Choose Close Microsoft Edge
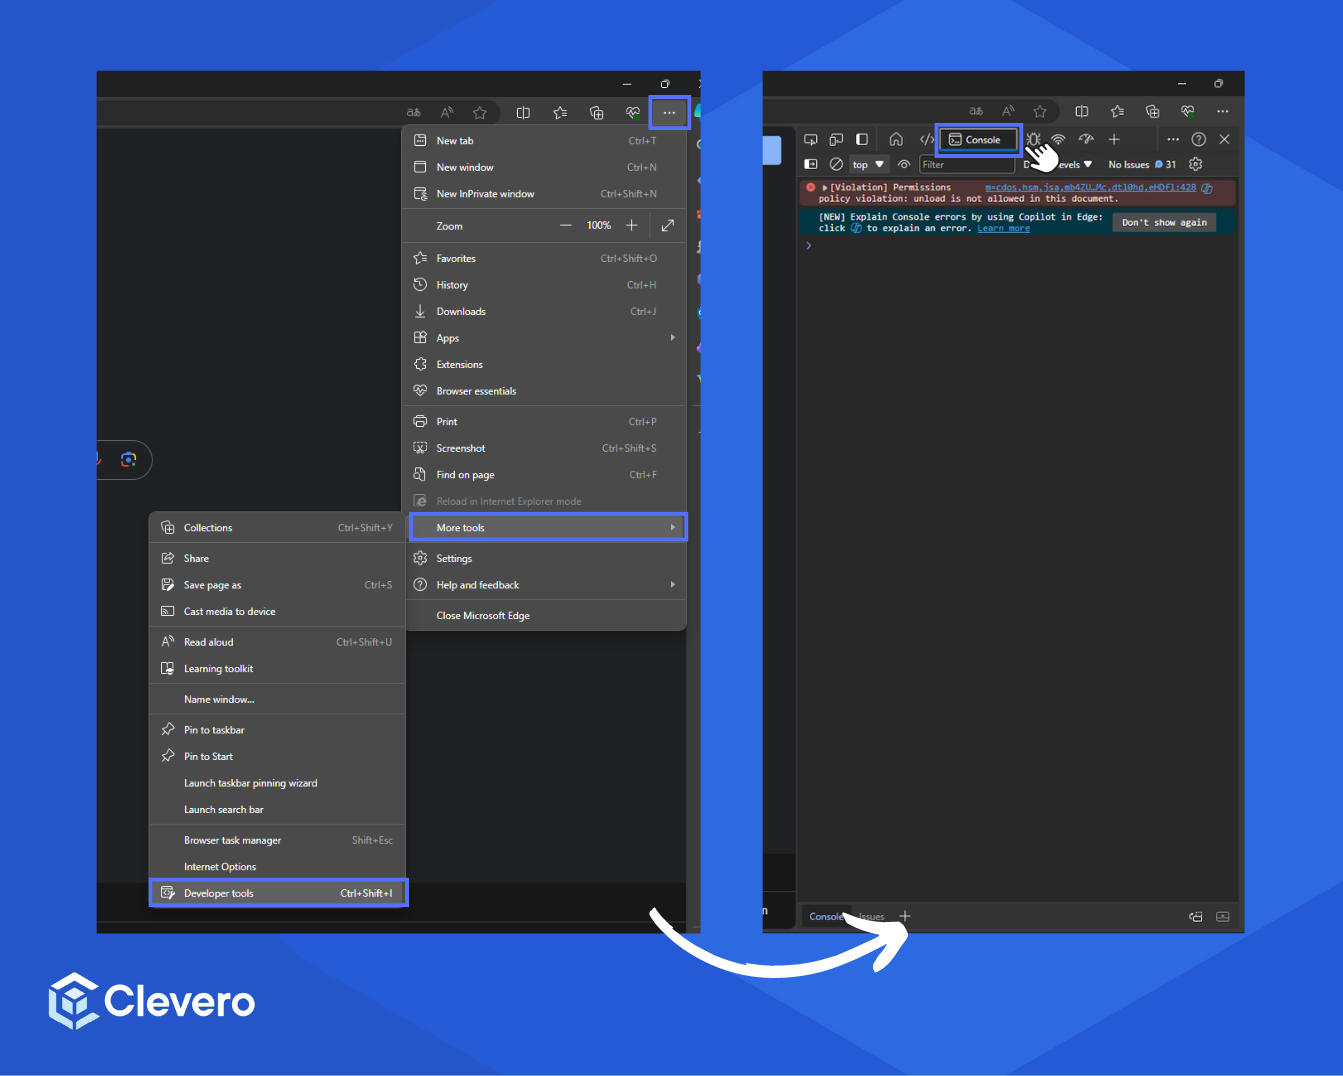The image size is (1343, 1076). pos(544,616)
